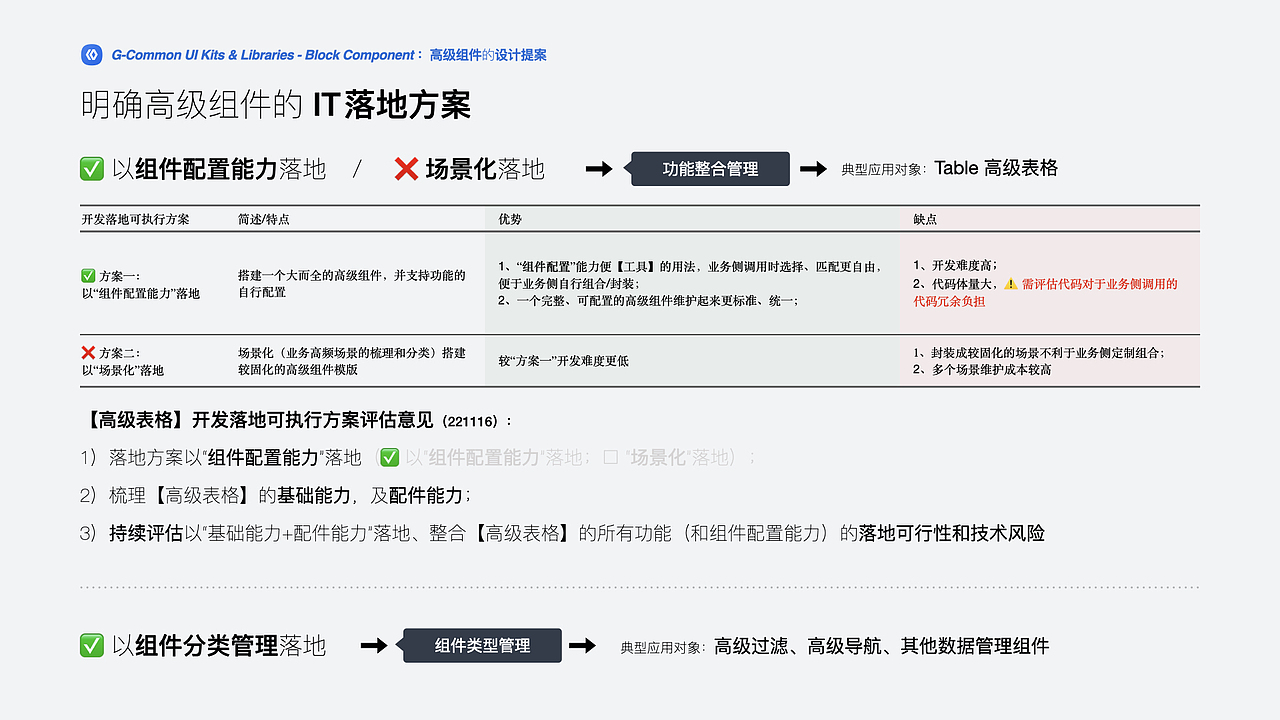
Task: Click green checkmark beside 方案一 in table
Action: click(x=88, y=276)
